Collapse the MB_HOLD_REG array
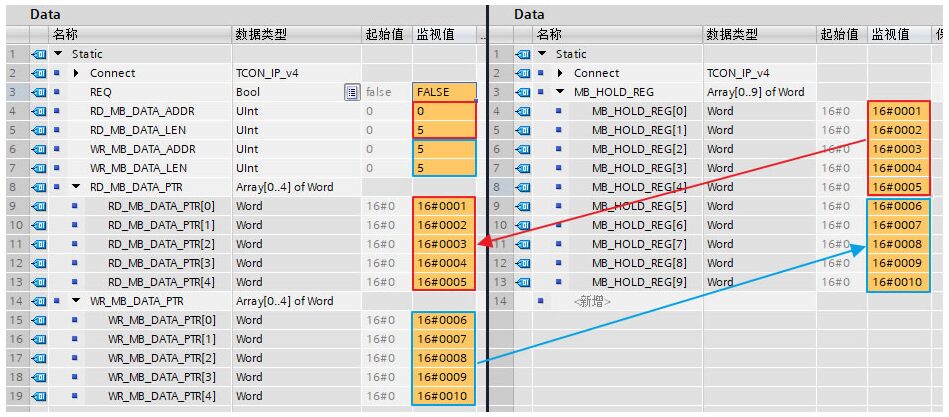This screenshot has height=417, width=949. click(x=560, y=92)
